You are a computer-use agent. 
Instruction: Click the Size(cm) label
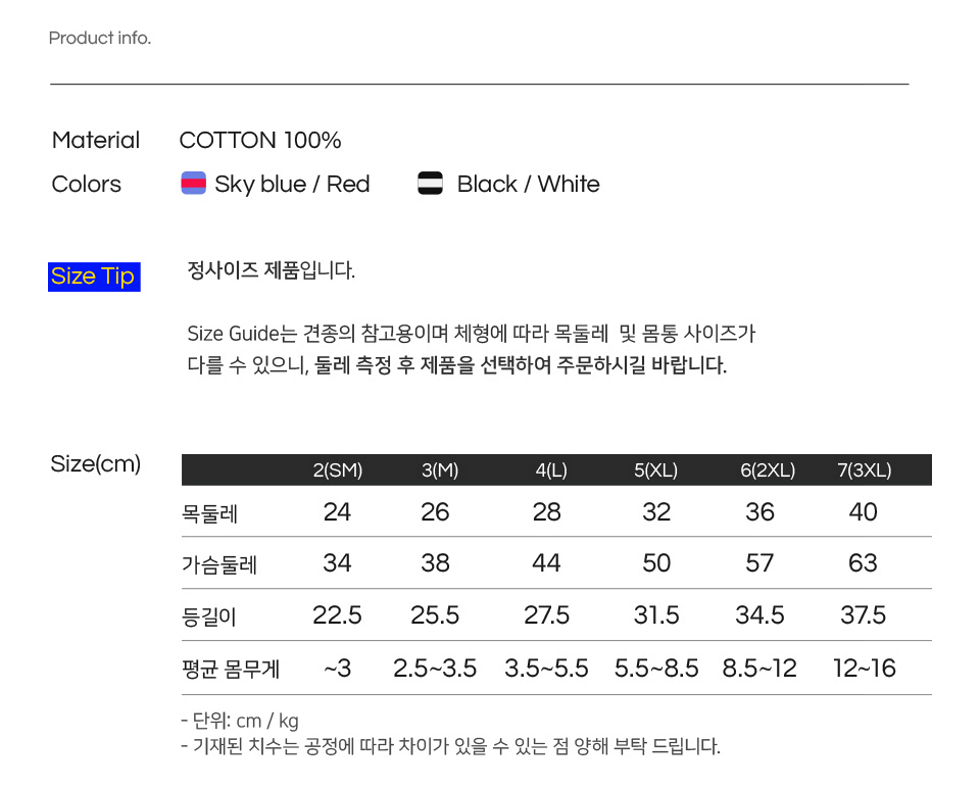(x=96, y=464)
